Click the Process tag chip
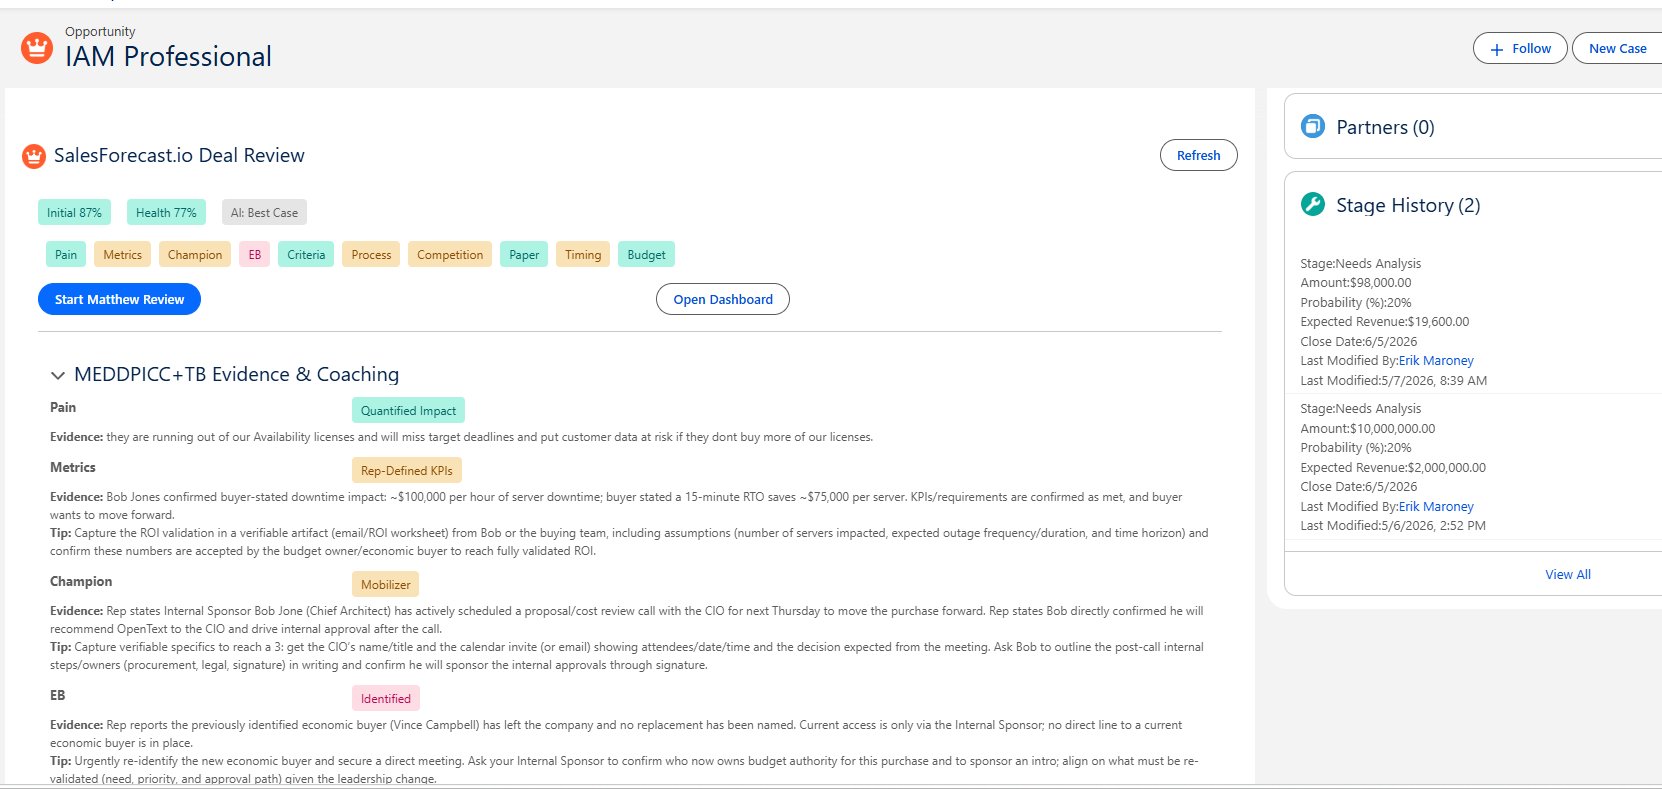Screen dimensions: 1662x789 (x=371, y=255)
